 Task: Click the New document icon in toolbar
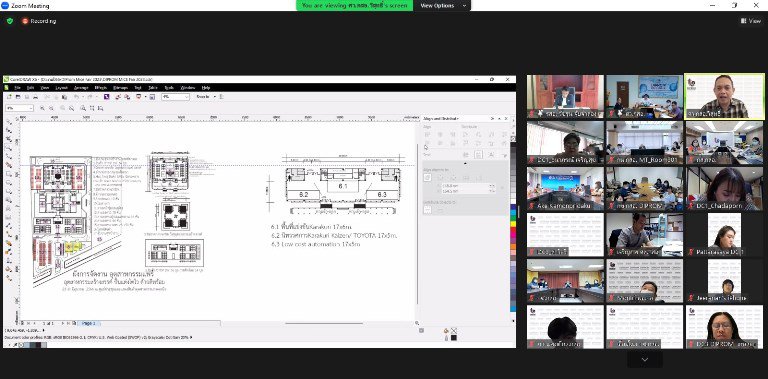coord(10,97)
